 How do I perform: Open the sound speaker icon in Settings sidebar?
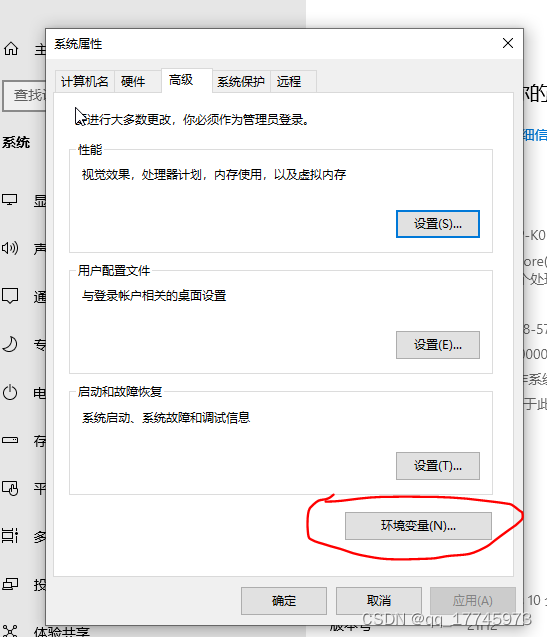point(10,247)
